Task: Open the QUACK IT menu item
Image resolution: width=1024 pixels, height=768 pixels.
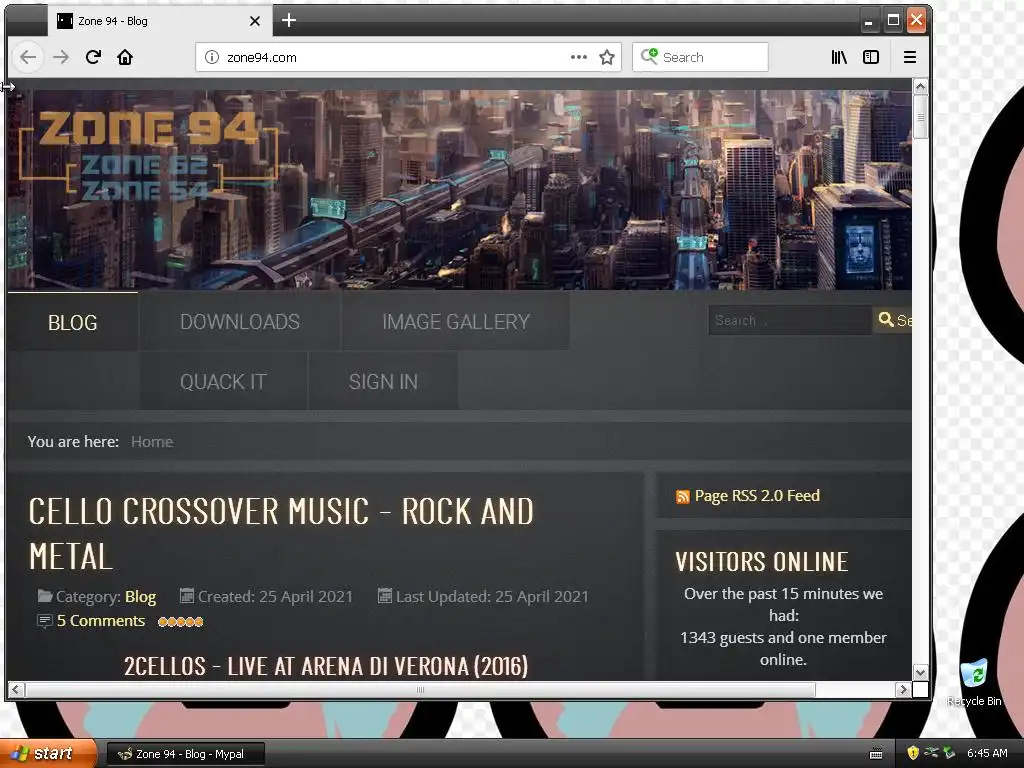Action: (223, 381)
